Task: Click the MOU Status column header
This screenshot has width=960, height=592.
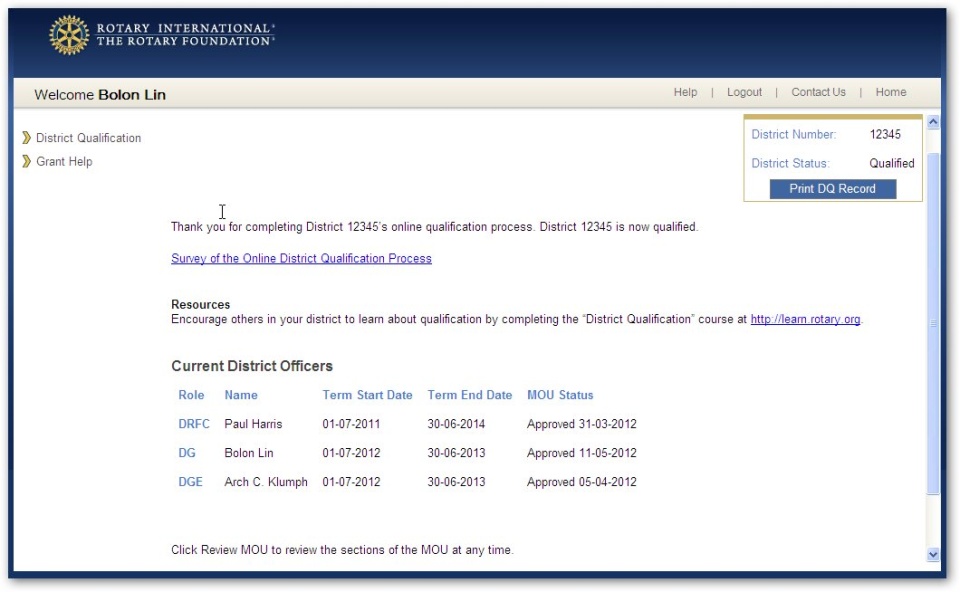Action: click(x=560, y=395)
